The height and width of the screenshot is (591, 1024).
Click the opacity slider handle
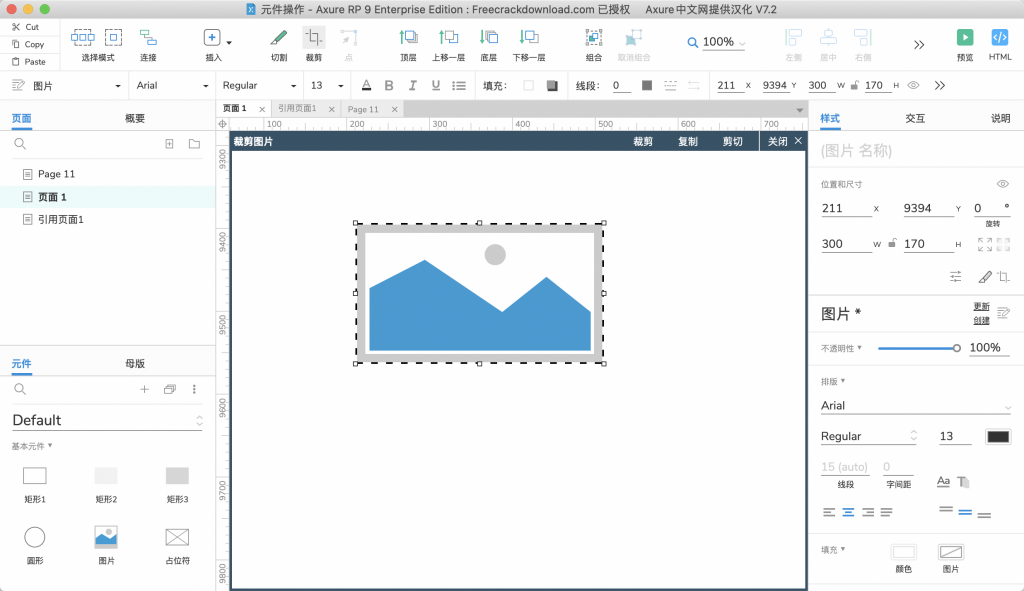[x=957, y=348]
